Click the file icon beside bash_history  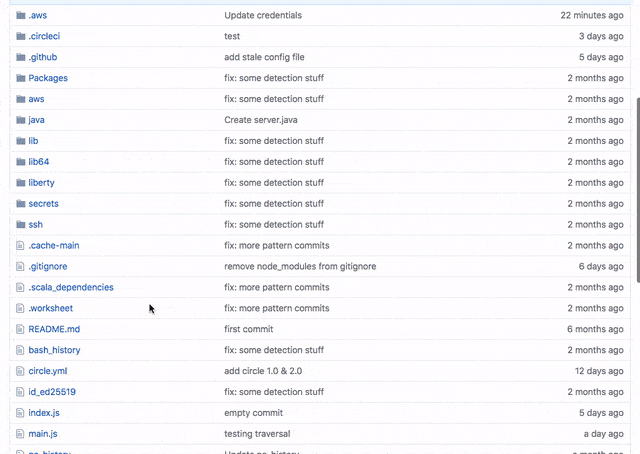click(20, 350)
